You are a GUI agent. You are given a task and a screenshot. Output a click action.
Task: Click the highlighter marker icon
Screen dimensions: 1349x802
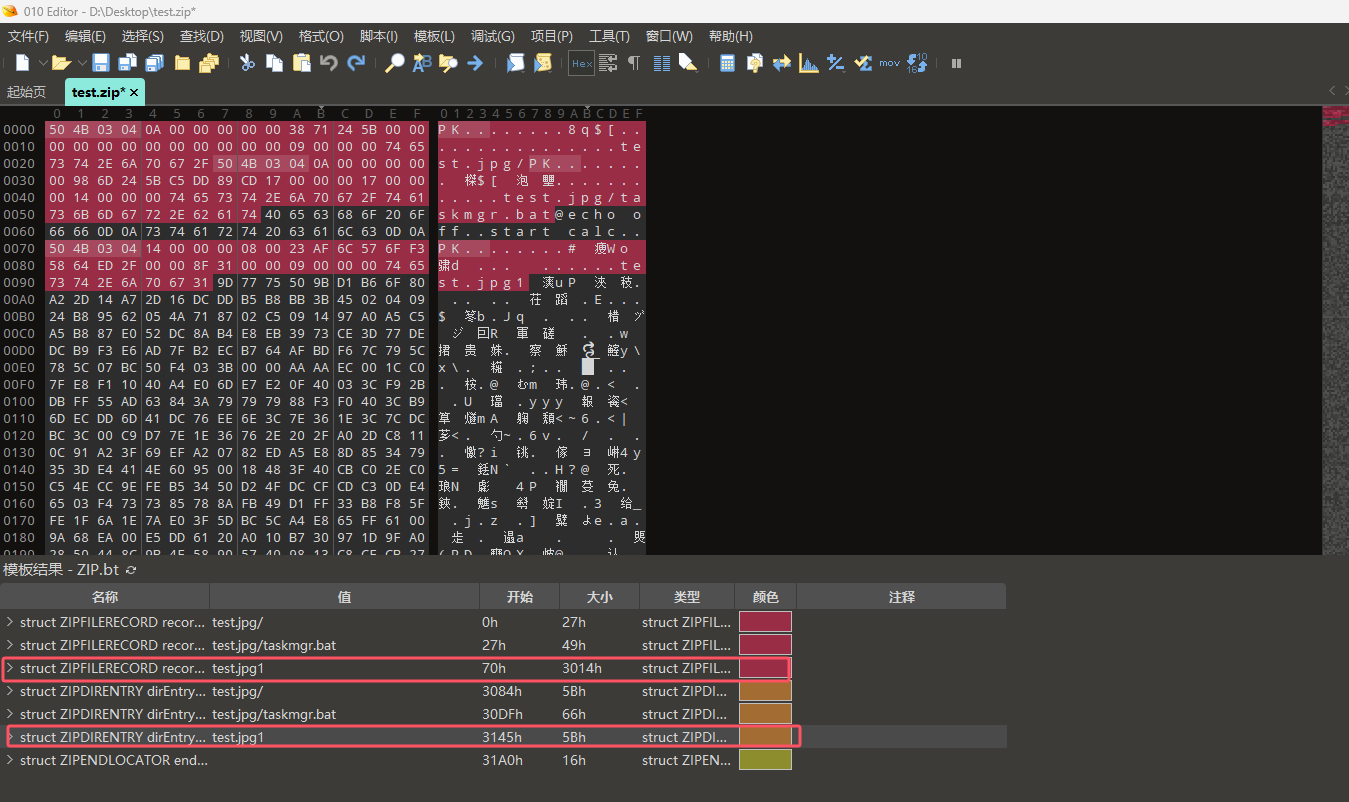pyautogui.click(x=688, y=63)
